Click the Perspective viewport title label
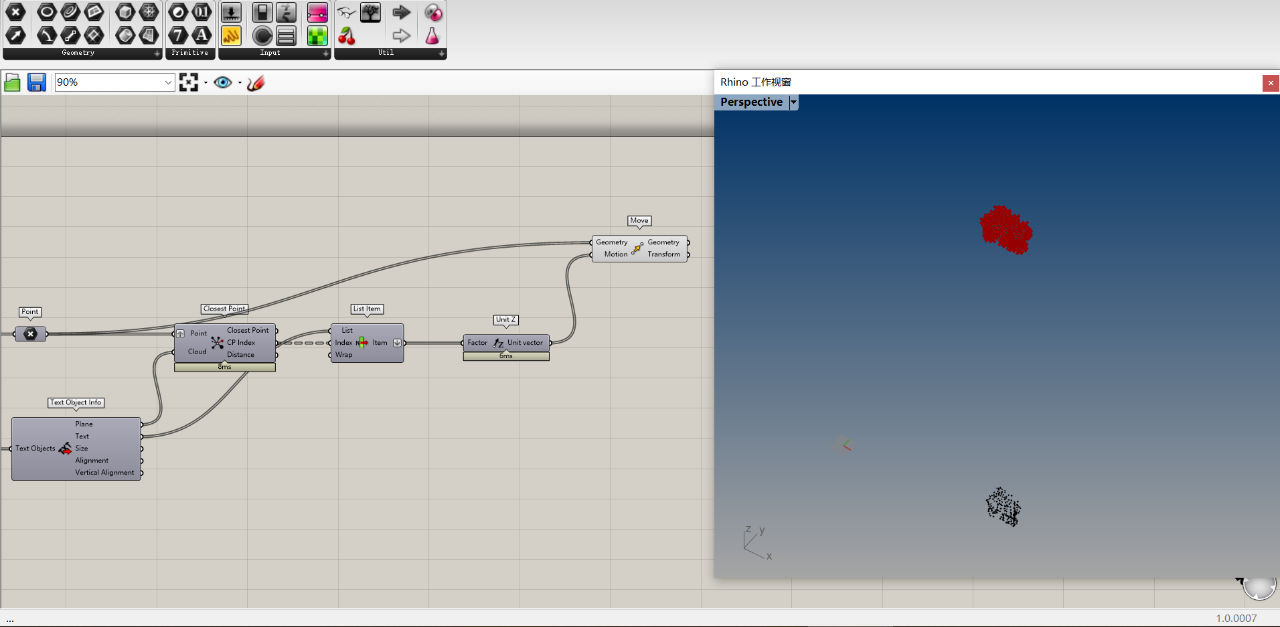This screenshot has height=627, width=1280. pyautogui.click(x=751, y=102)
